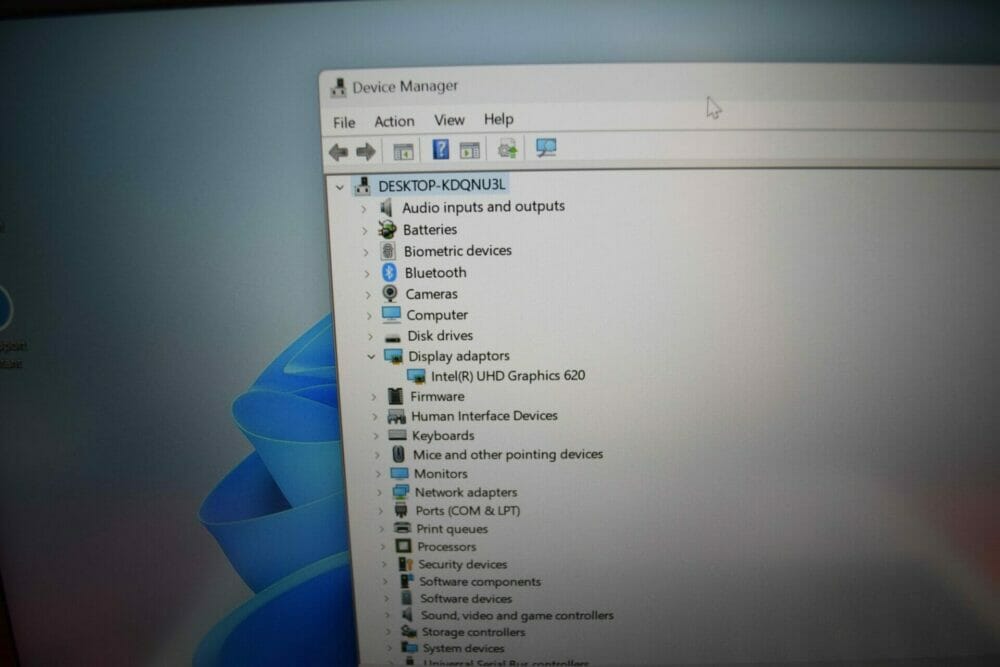Click the Processors chip icon
1000x667 pixels.
(x=403, y=546)
